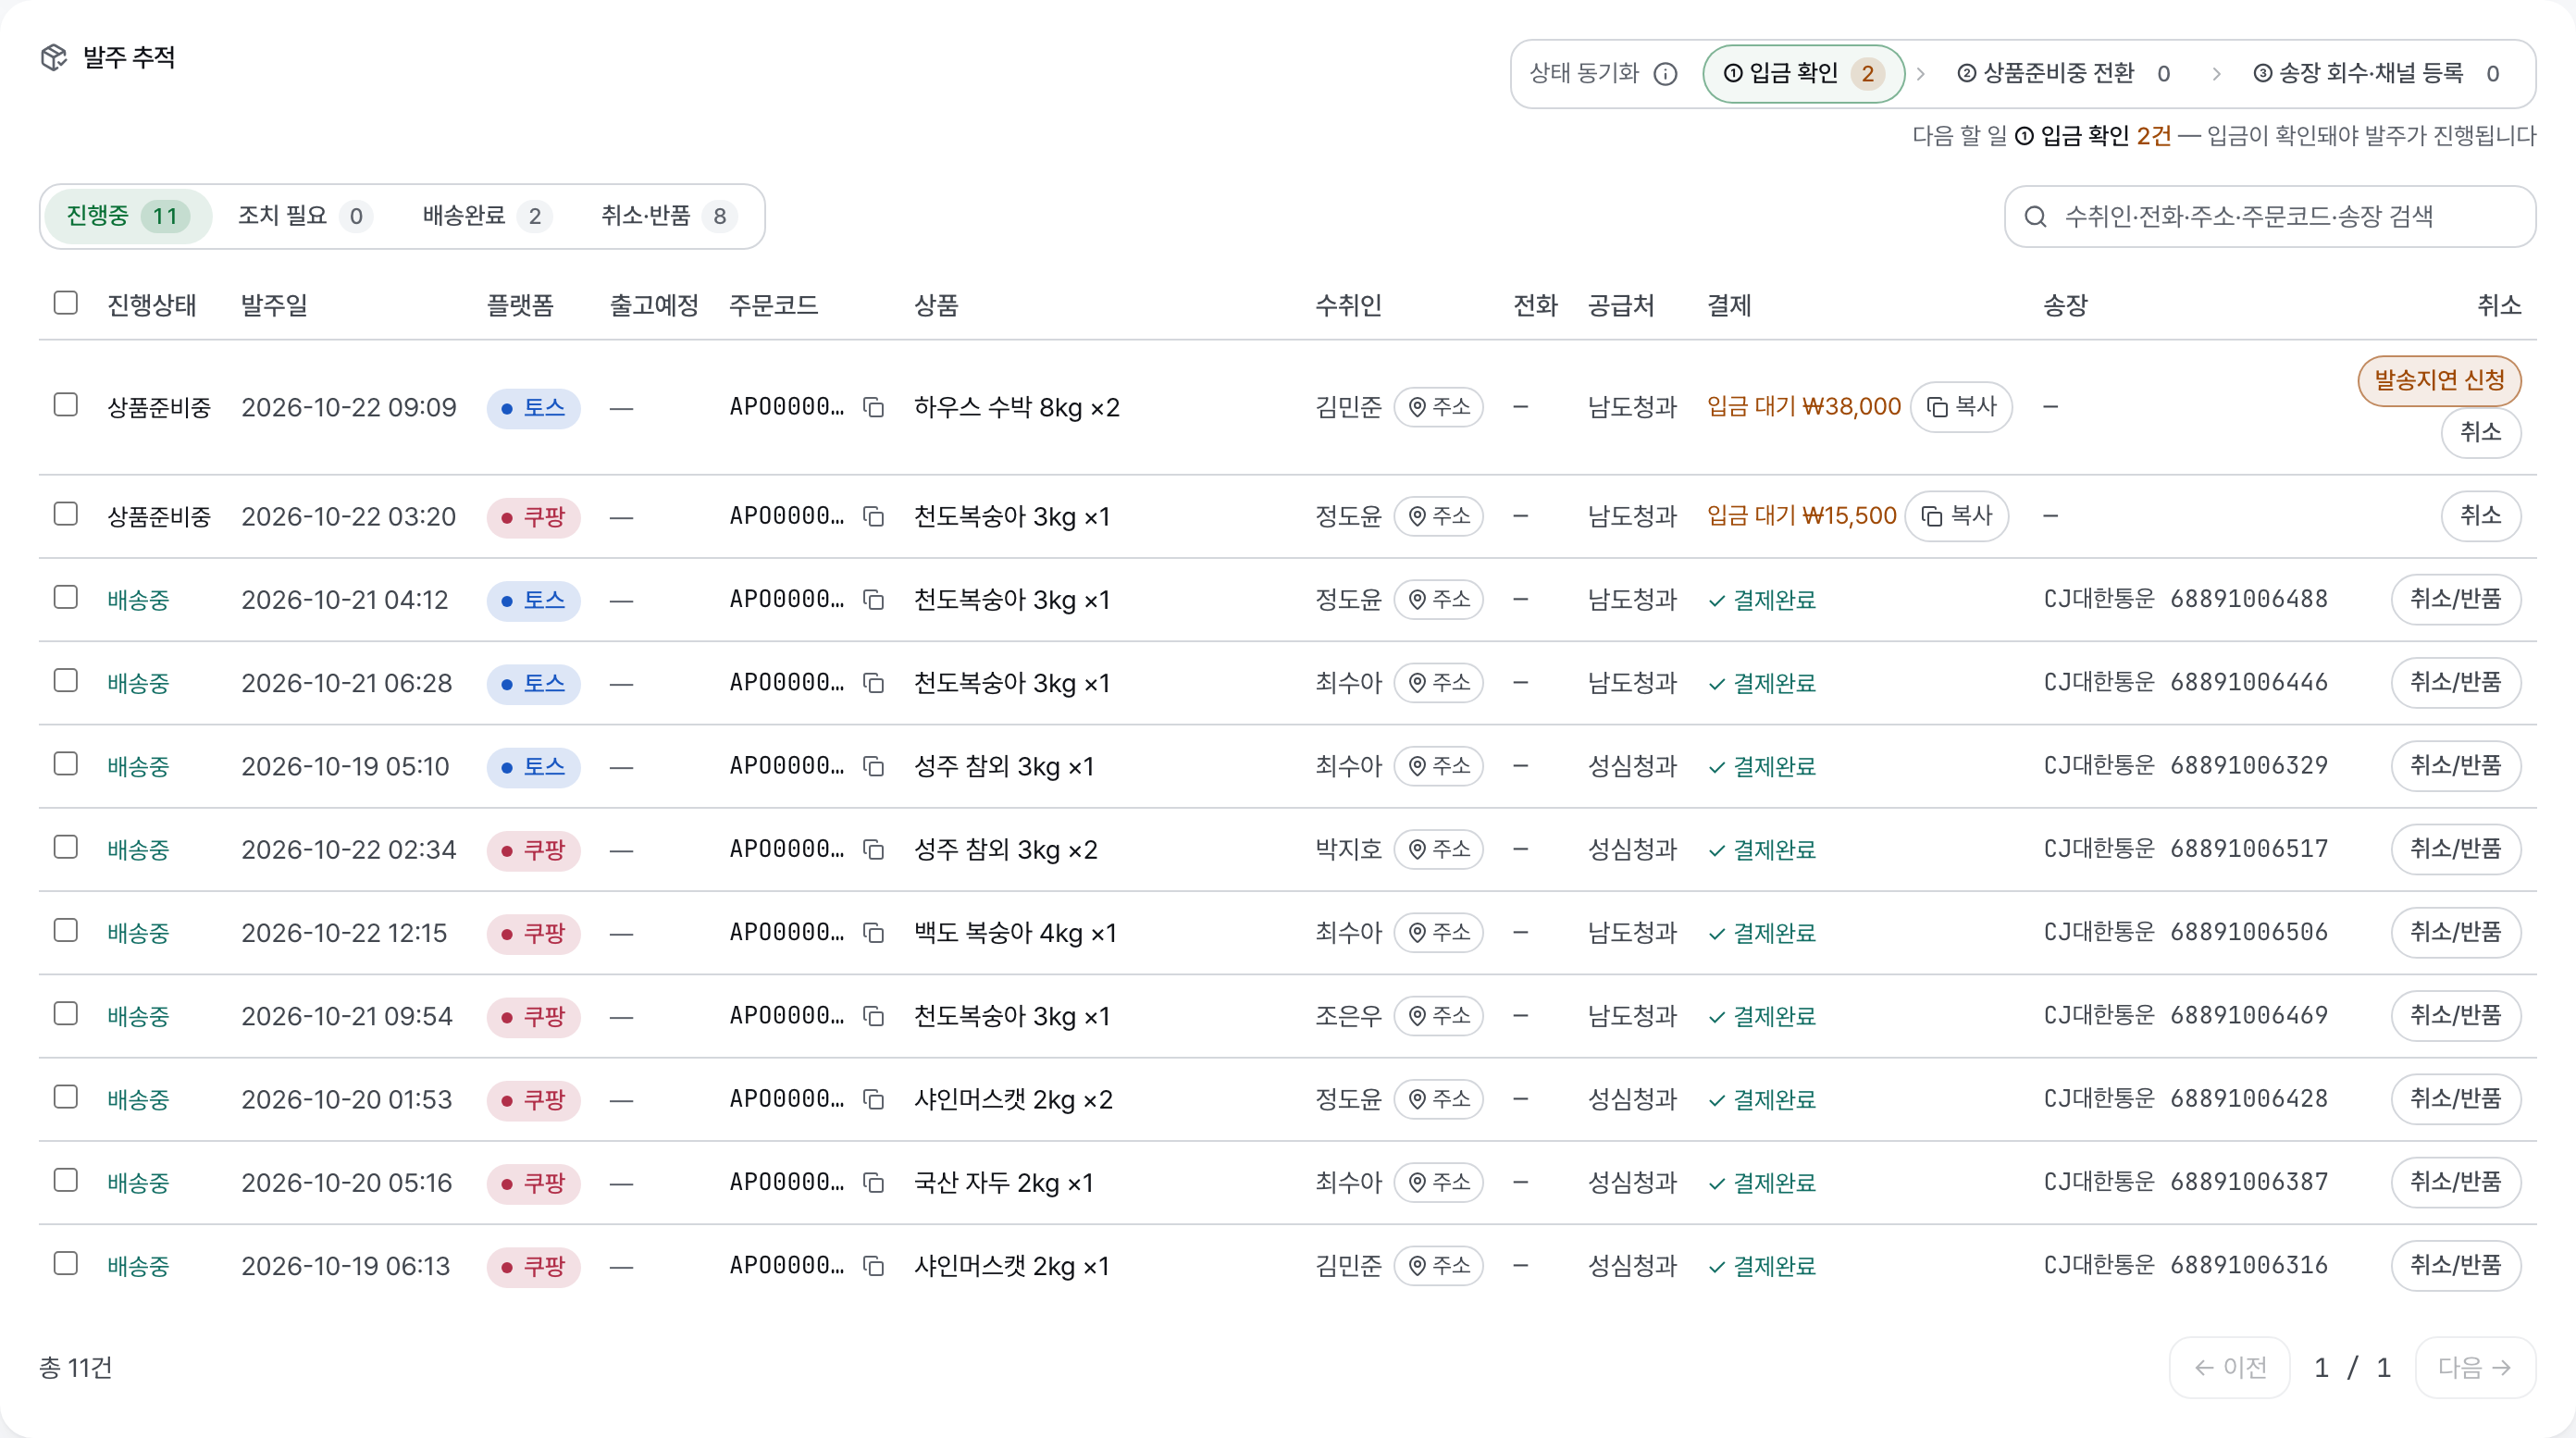Image resolution: width=2576 pixels, height=1438 pixels.
Task: Copy order code in 2026-10-22 03:20 row
Action: pos(873,516)
